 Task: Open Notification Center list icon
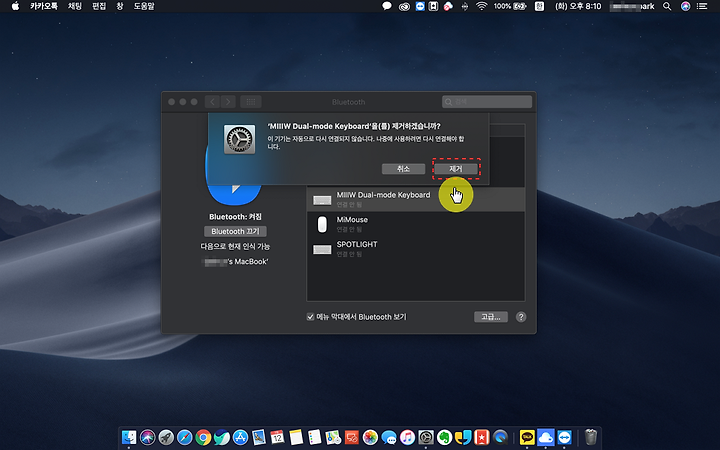(702, 6)
